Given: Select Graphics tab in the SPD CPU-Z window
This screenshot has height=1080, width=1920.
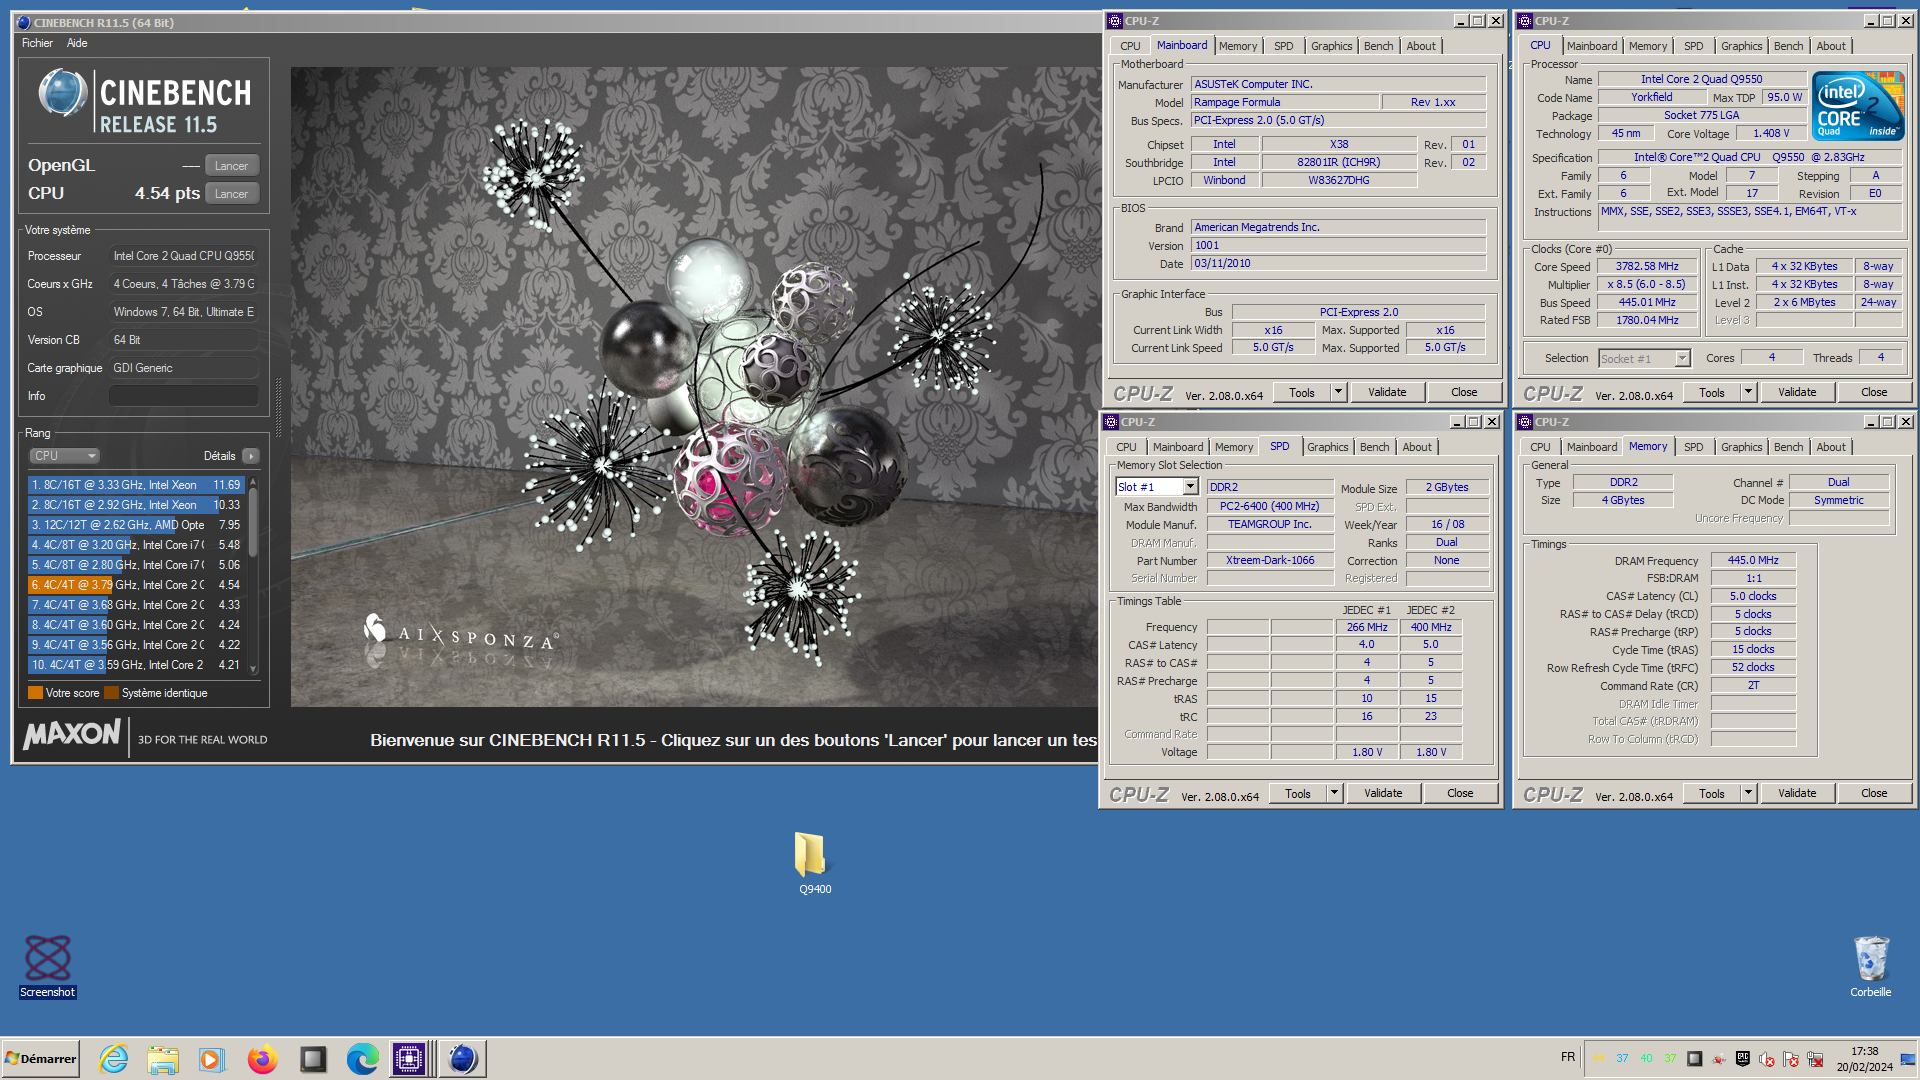Looking at the screenshot, I should [x=1328, y=447].
